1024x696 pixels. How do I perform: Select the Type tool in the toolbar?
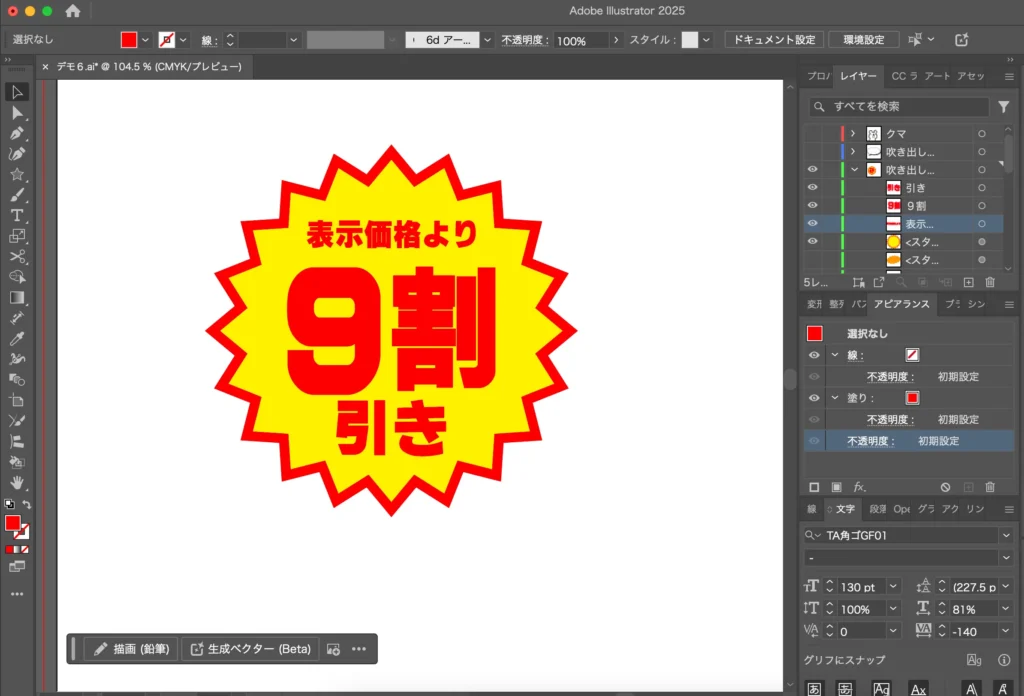(x=17, y=215)
